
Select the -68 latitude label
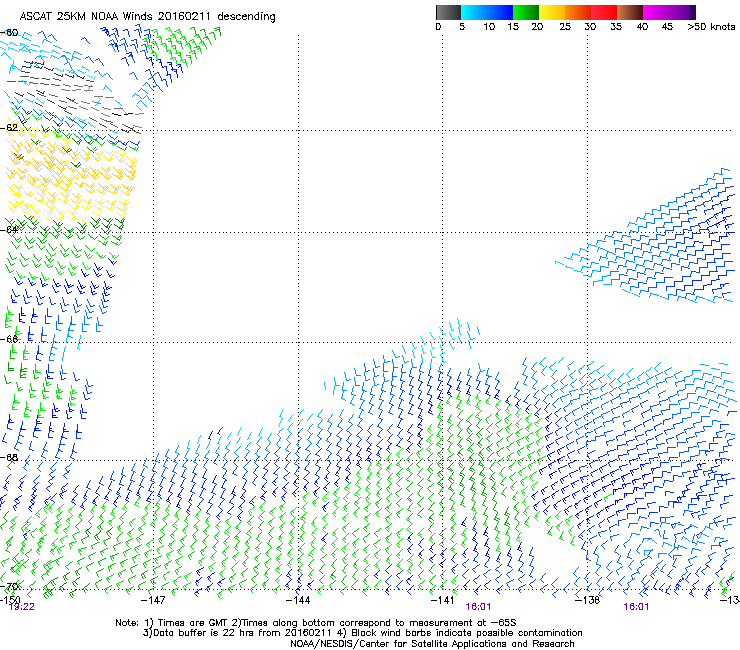click(9, 457)
